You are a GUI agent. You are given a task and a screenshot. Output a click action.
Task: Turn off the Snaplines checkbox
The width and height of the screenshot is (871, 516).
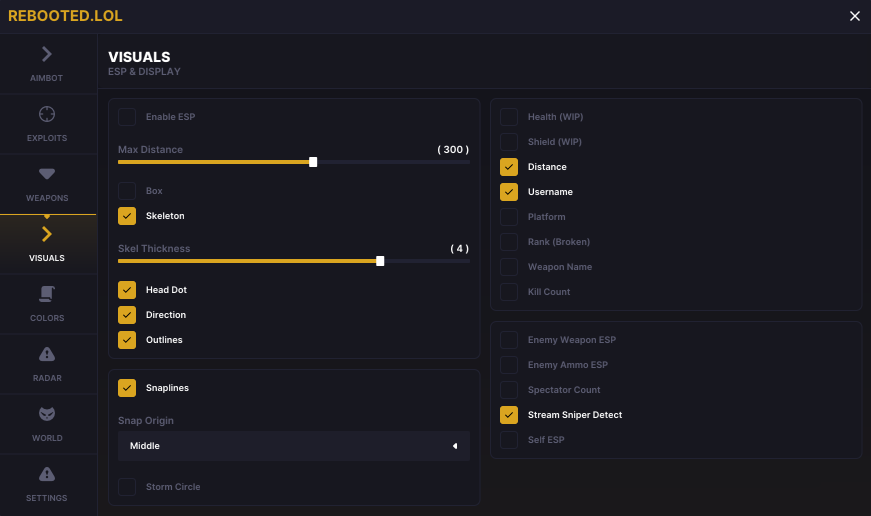[x=127, y=388]
